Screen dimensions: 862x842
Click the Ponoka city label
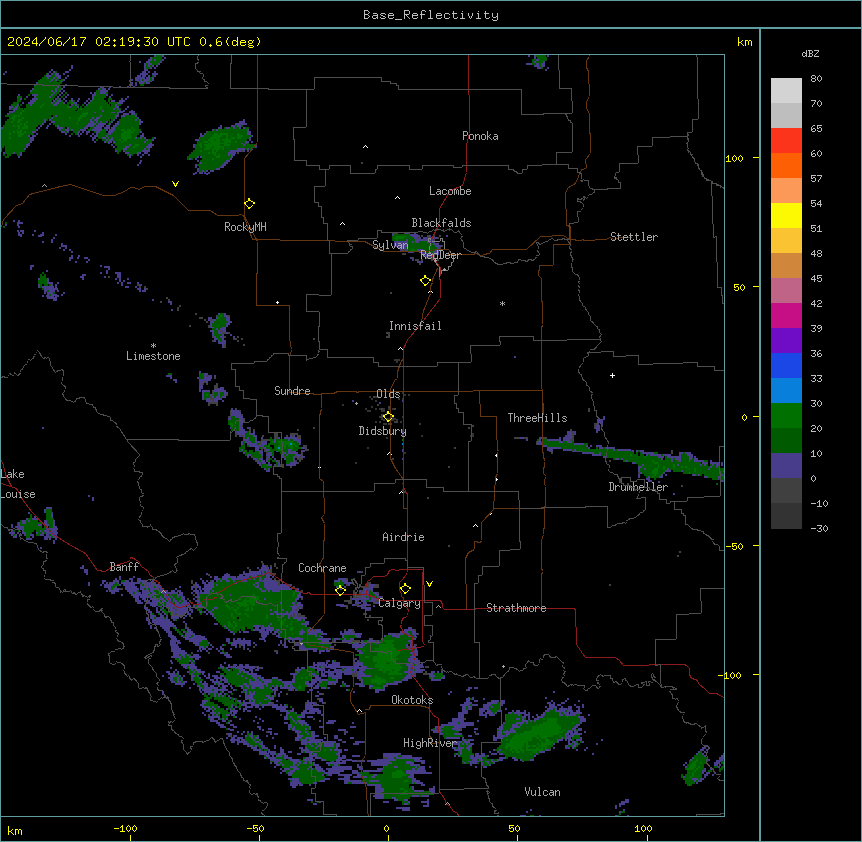pyautogui.click(x=480, y=136)
